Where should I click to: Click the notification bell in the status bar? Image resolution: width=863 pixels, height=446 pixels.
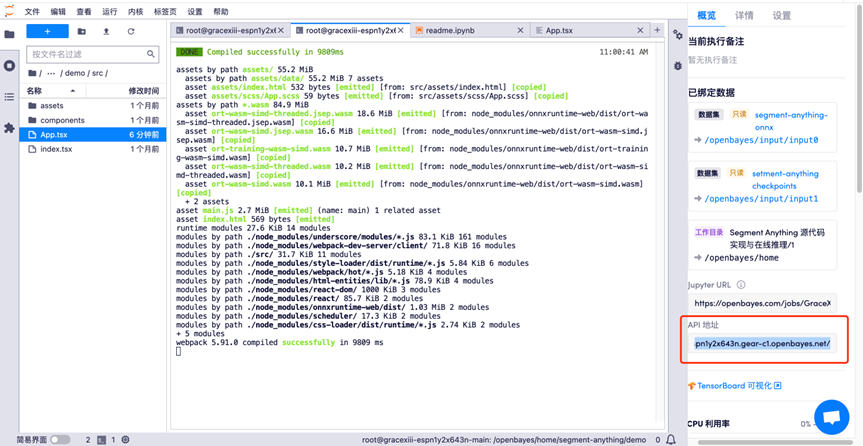tap(671, 440)
